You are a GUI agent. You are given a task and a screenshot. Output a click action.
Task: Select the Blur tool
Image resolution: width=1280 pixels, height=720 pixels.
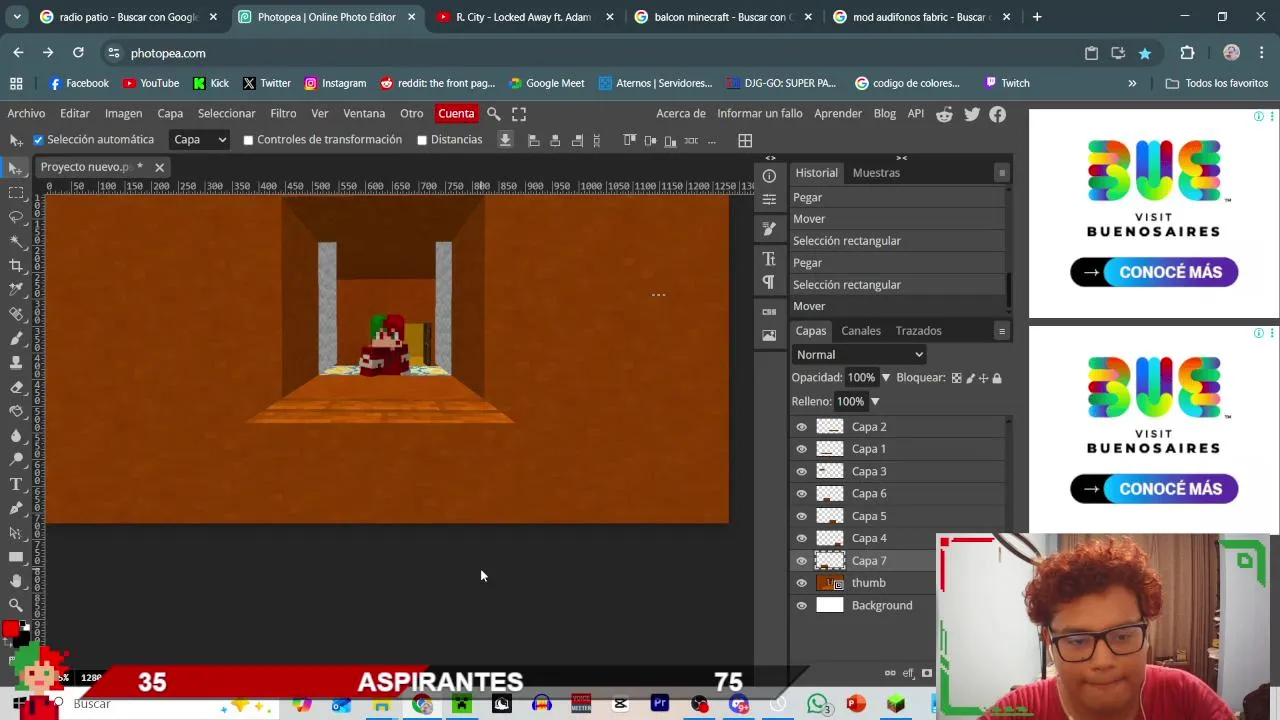(x=16, y=435)
